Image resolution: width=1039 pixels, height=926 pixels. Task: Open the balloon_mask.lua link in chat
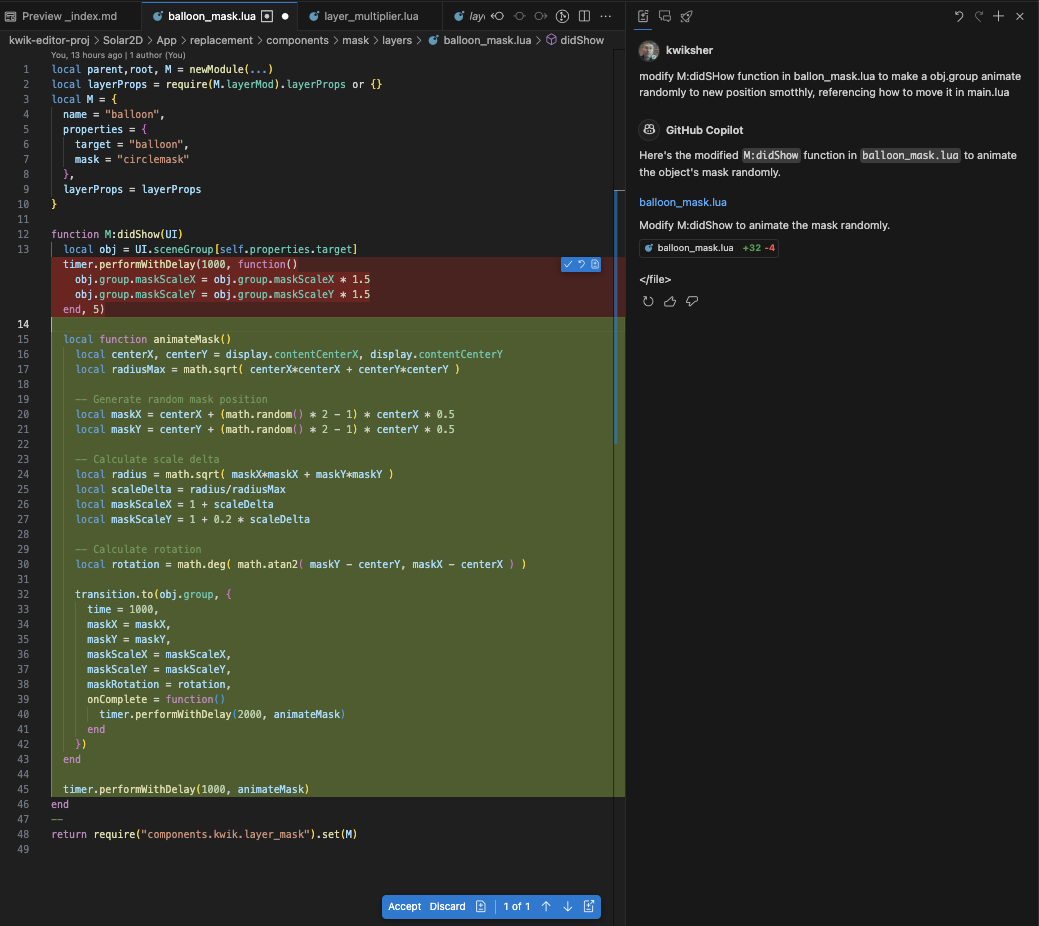683,202
